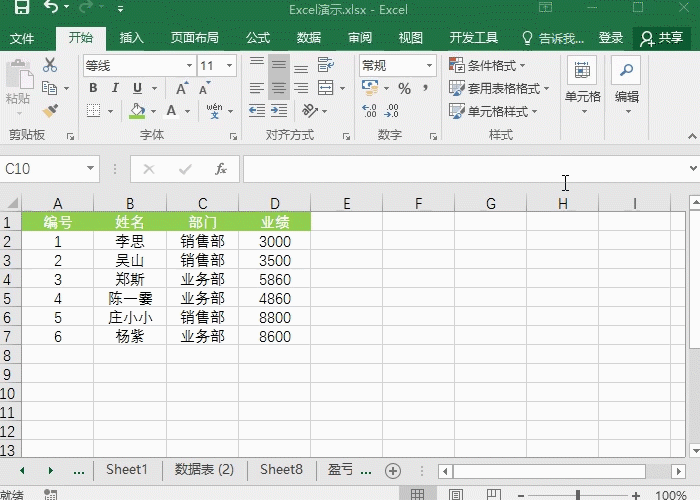This screenshot has height=500, width=700.
Task: Open the 文件 menu
Action: pos(22,38)
